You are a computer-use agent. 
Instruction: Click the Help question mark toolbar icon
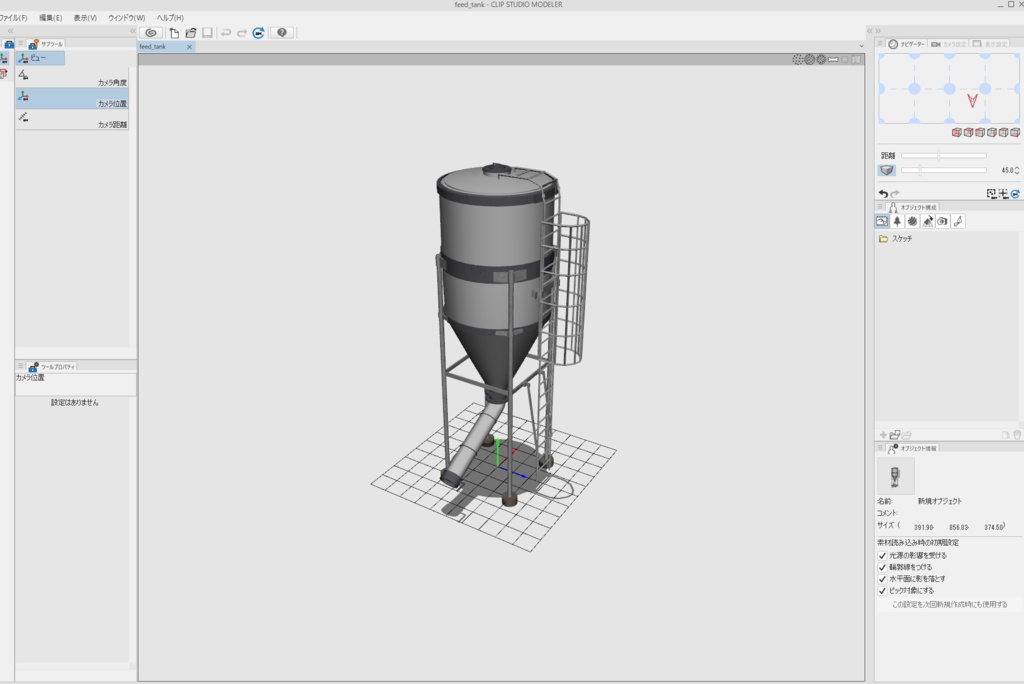pos(282,33)
